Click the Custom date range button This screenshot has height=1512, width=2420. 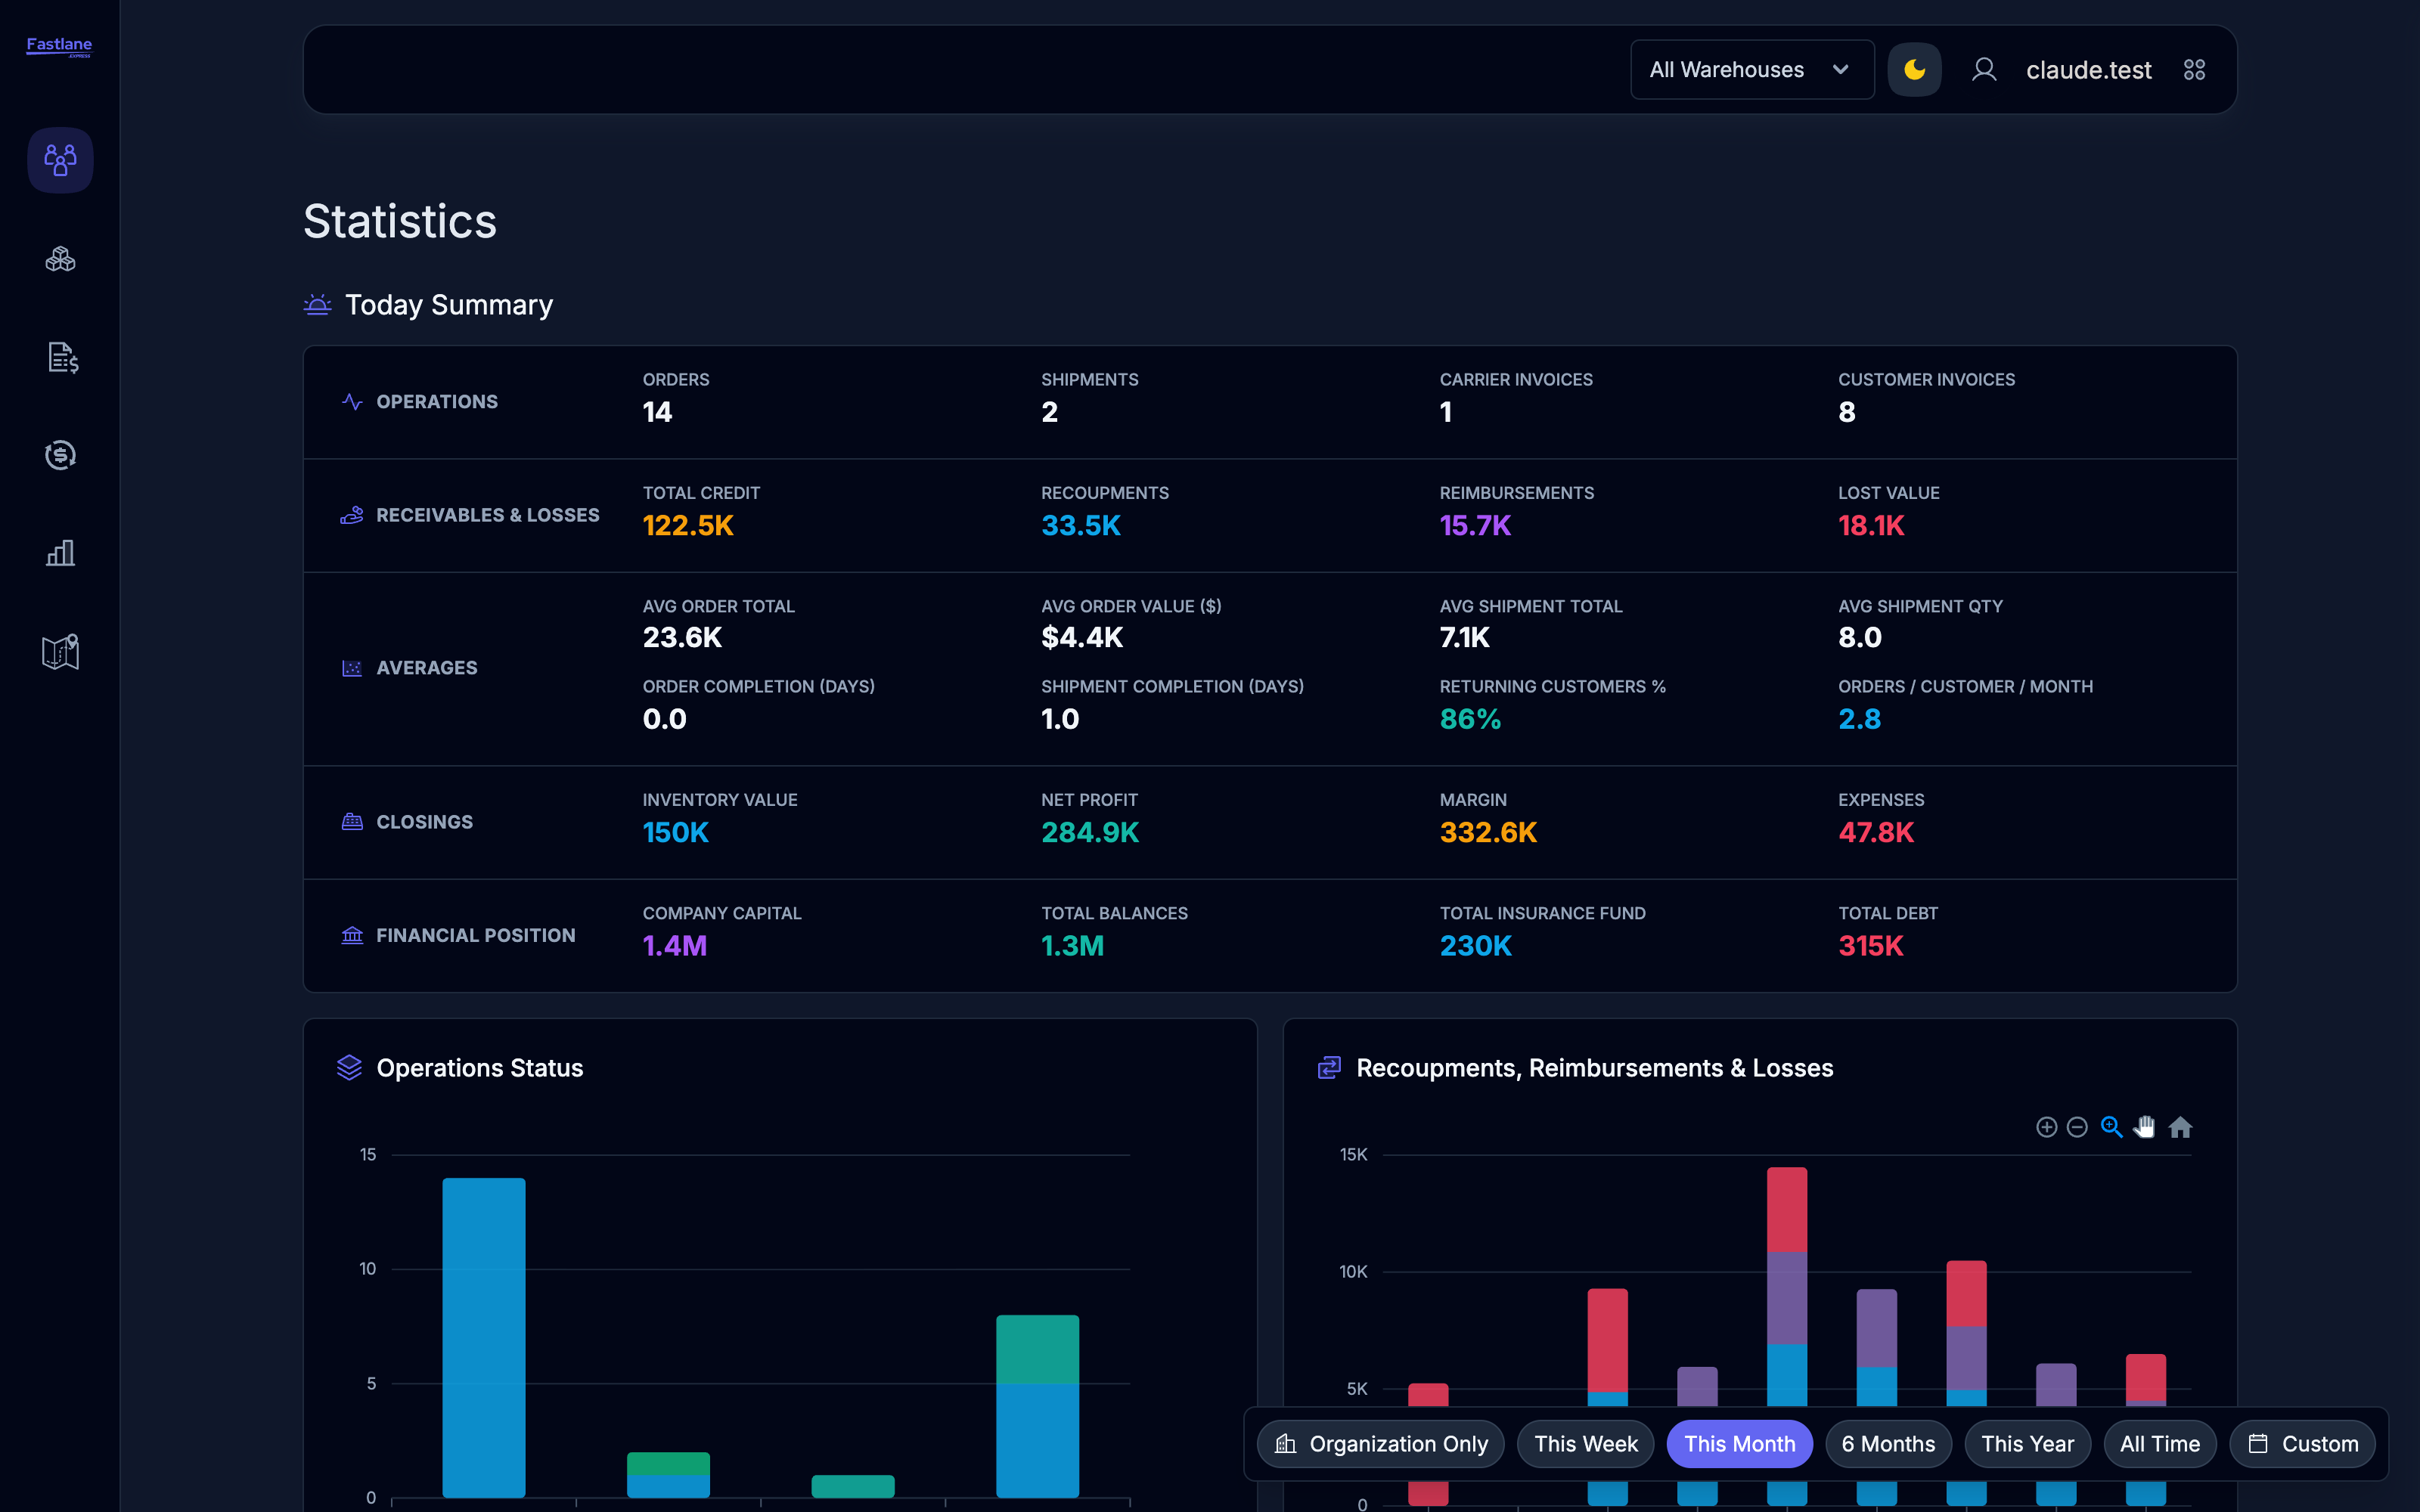2303,1444
